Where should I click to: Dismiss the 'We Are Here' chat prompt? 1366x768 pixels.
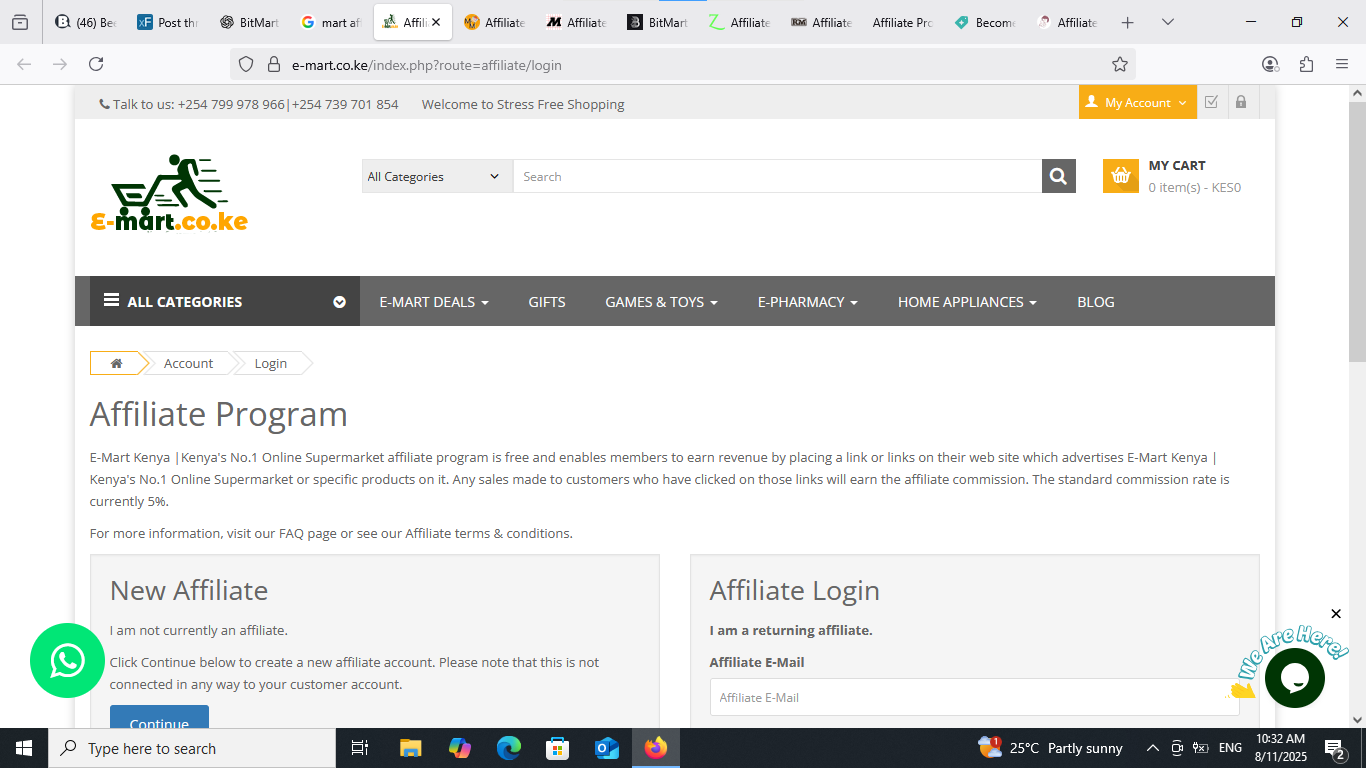point(1336,614)
